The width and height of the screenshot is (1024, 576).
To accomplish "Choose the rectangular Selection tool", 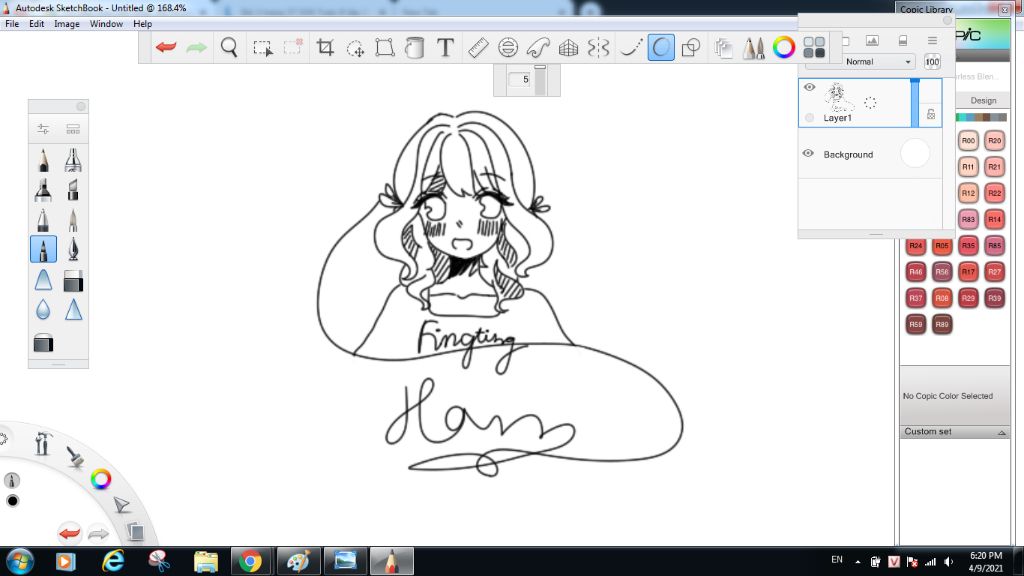I will tap(263, 48).
